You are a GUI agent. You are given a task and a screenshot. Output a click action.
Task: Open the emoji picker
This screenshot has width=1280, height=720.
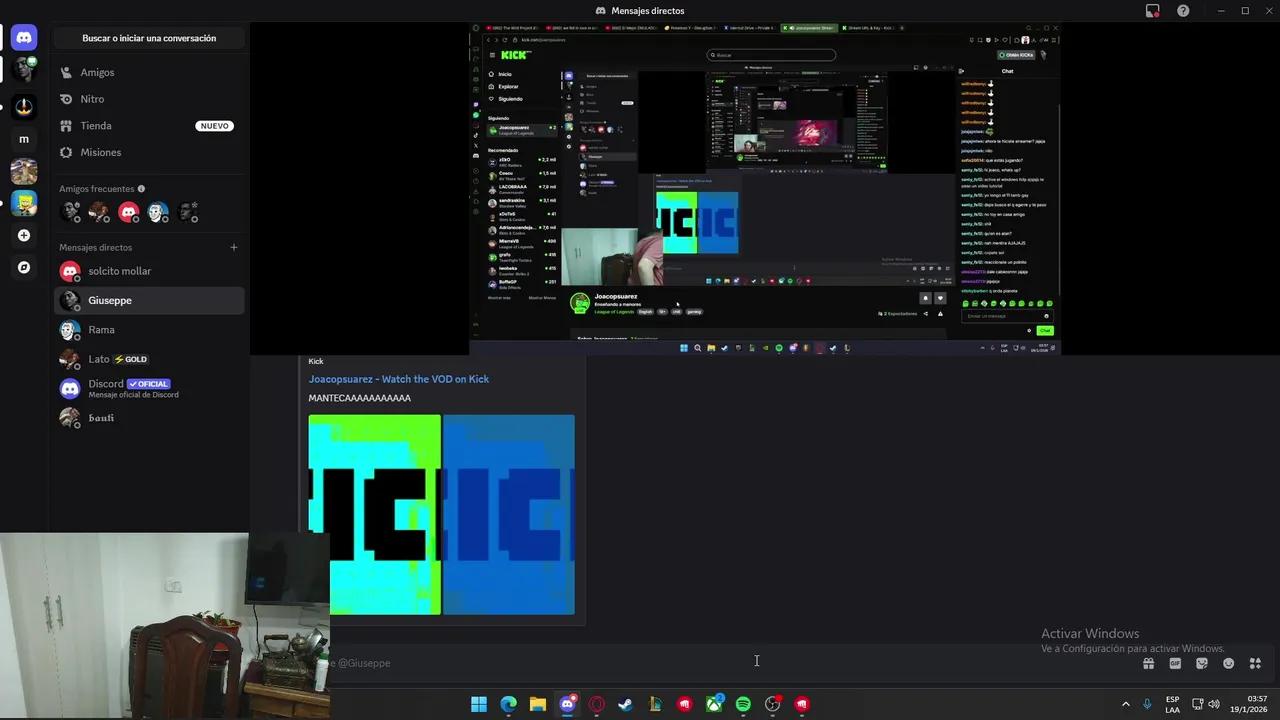click(x=1228, y=663)
